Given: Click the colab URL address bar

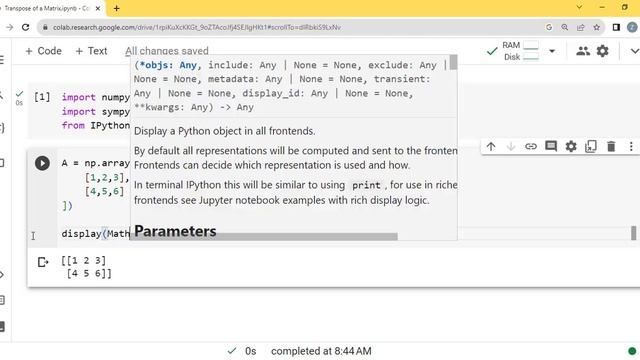Looking at the screenshot, I should coord(196,27).
